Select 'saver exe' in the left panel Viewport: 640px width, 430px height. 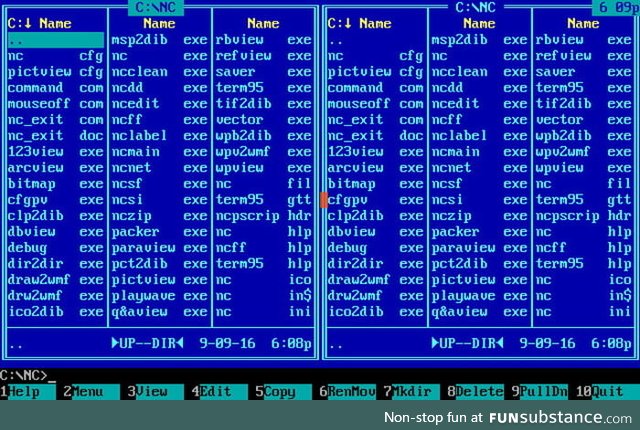[x=264, y=72]
